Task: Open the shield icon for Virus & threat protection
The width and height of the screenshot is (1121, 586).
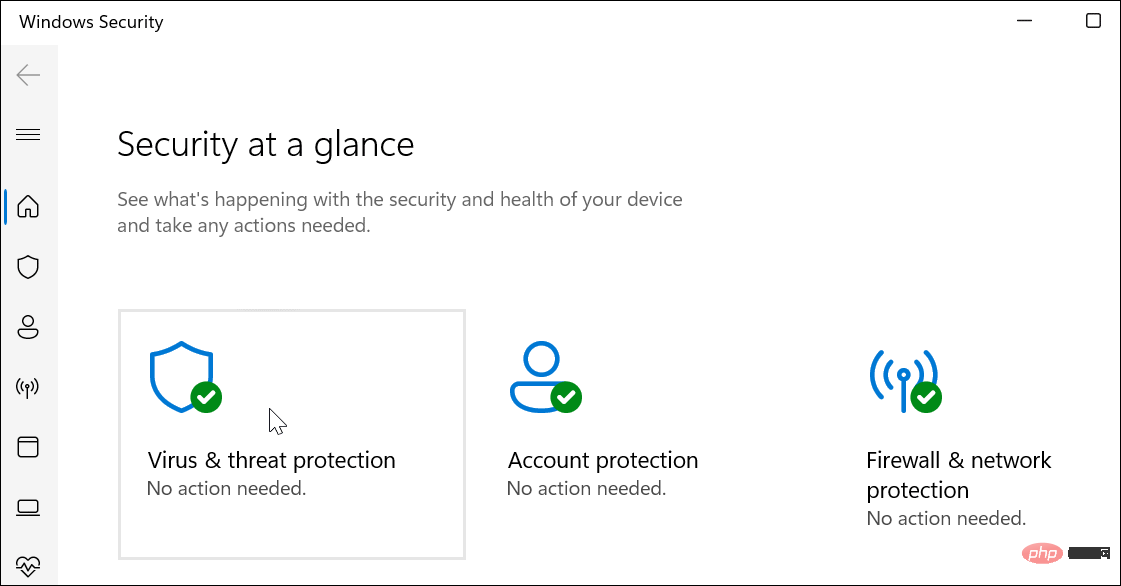Action: [x=28, y=266]
